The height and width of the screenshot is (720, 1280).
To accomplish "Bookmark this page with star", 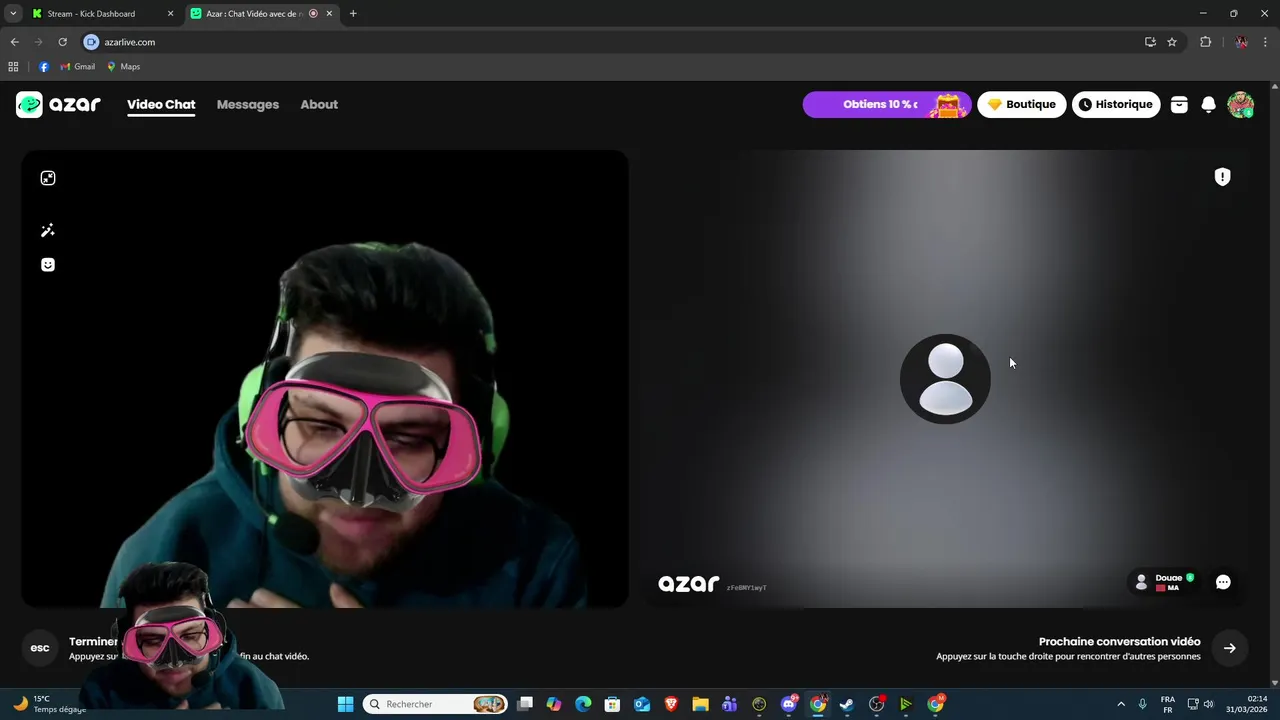I will click(1172, 42).
